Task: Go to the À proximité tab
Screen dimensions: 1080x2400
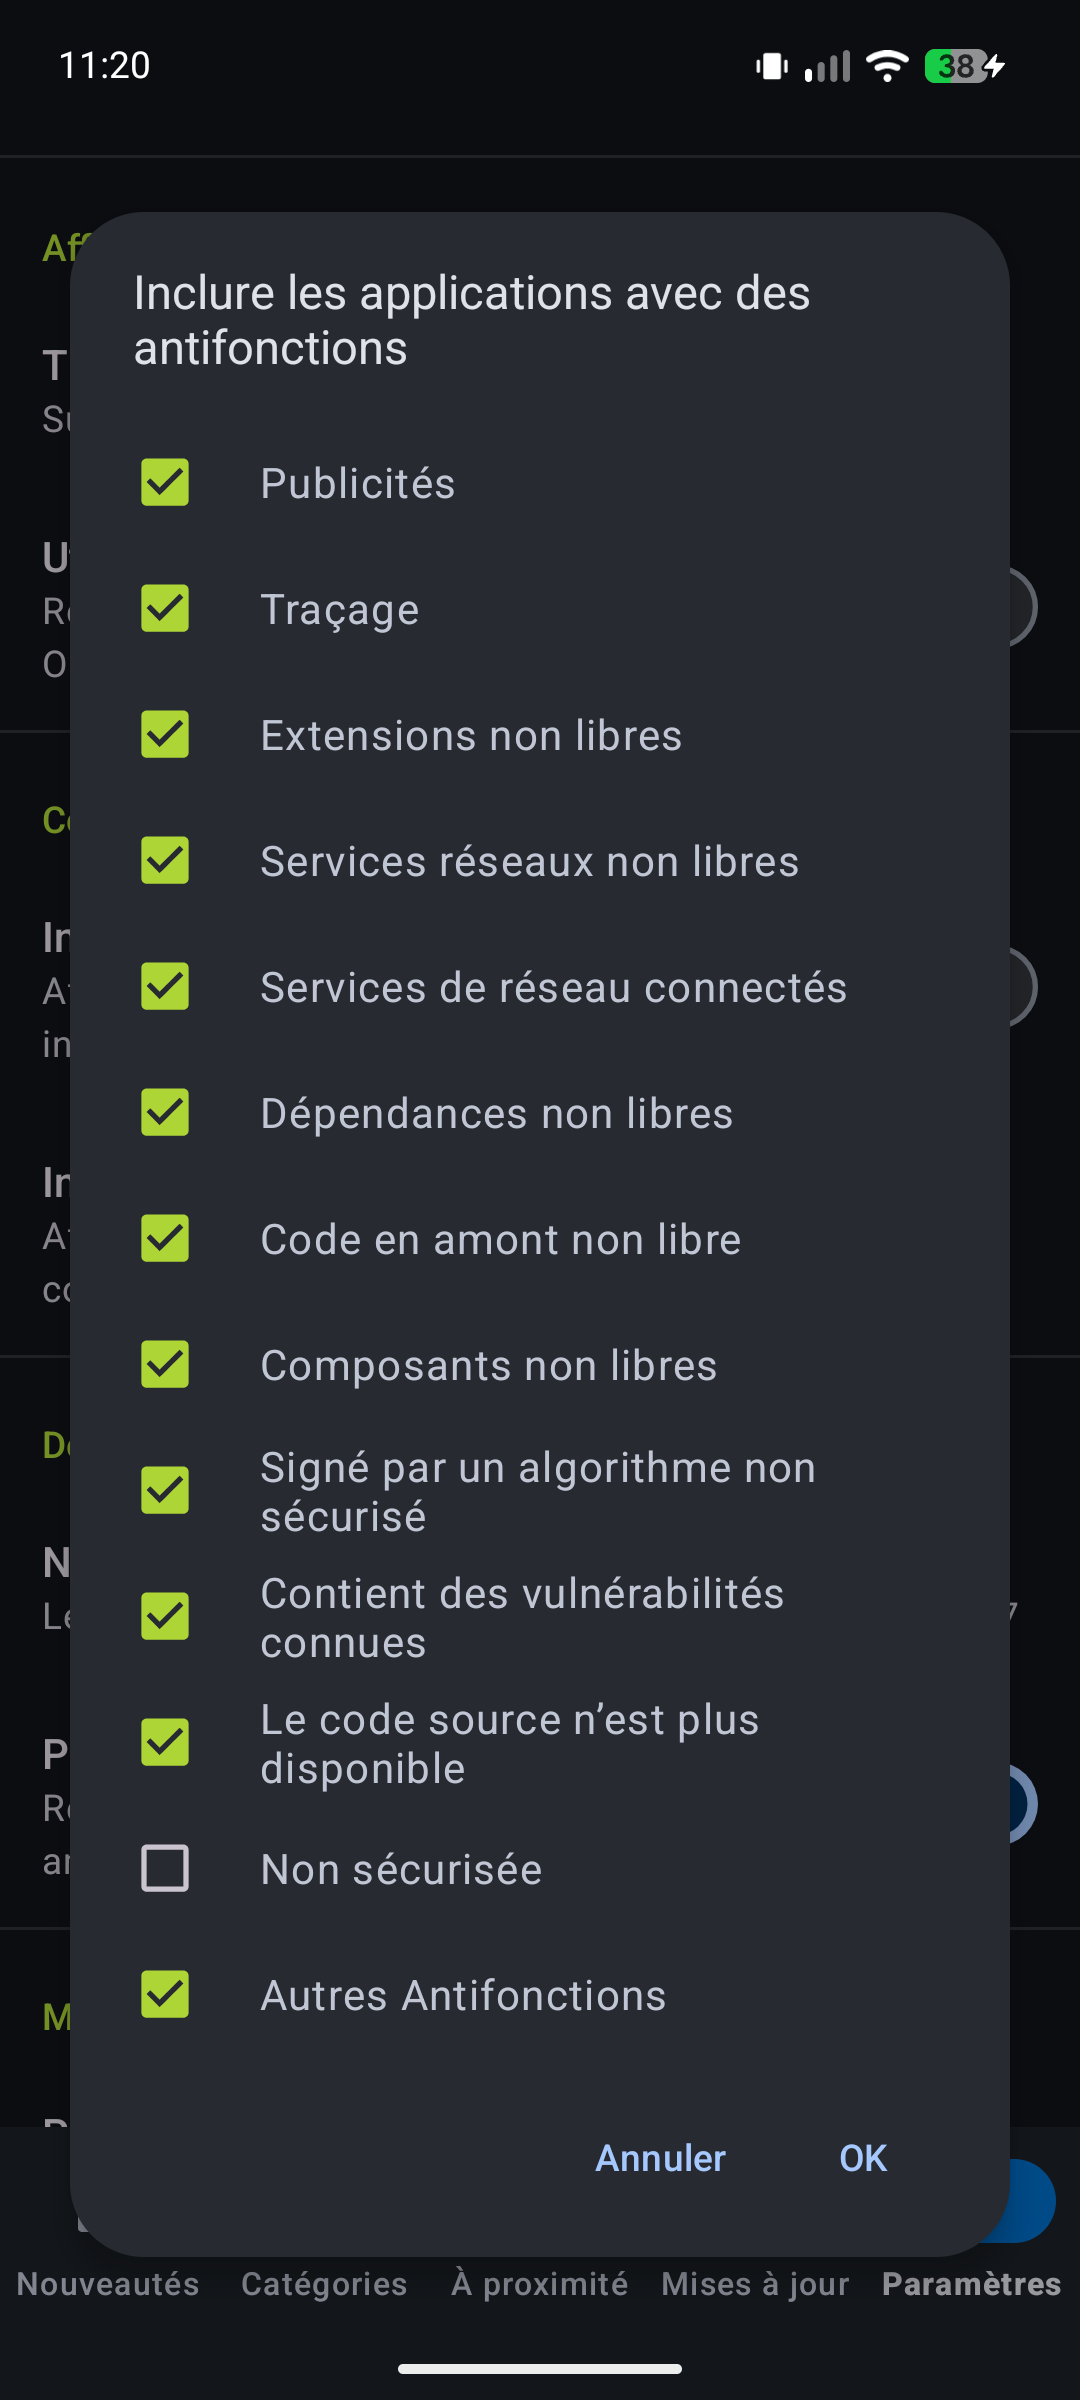Action: click(x=540, y=2285)
